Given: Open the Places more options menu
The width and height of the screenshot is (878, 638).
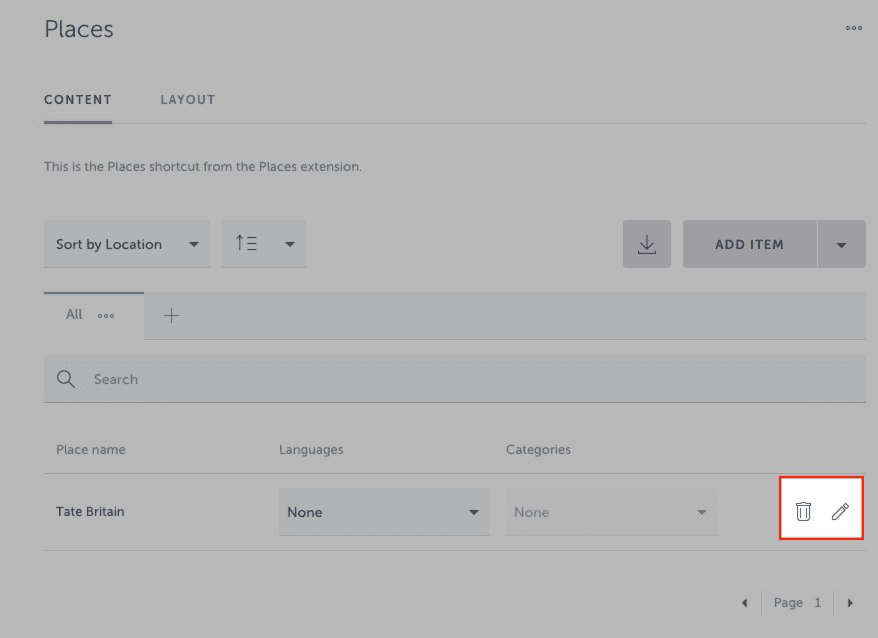Looking at the screenshot, I should [x=853, y=28].
